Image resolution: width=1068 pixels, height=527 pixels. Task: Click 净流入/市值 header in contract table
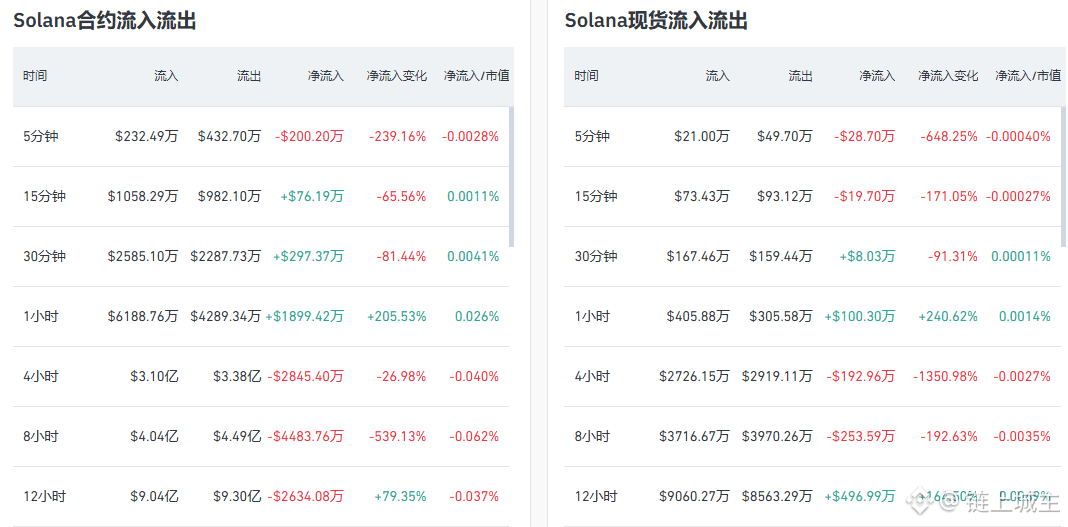(x=477, y=76)
